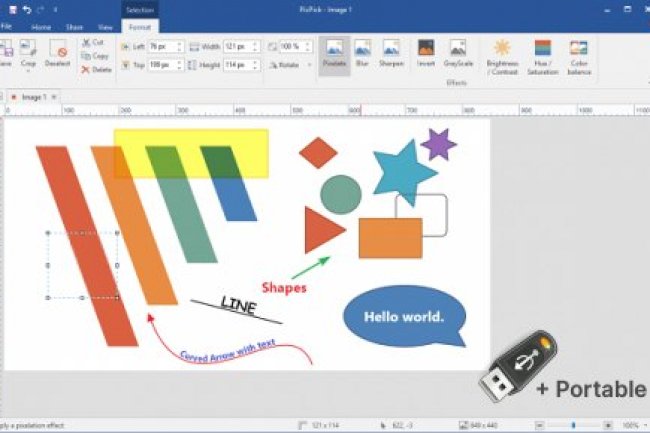Click the Sharpen effect icon

[x=390, y=53]
